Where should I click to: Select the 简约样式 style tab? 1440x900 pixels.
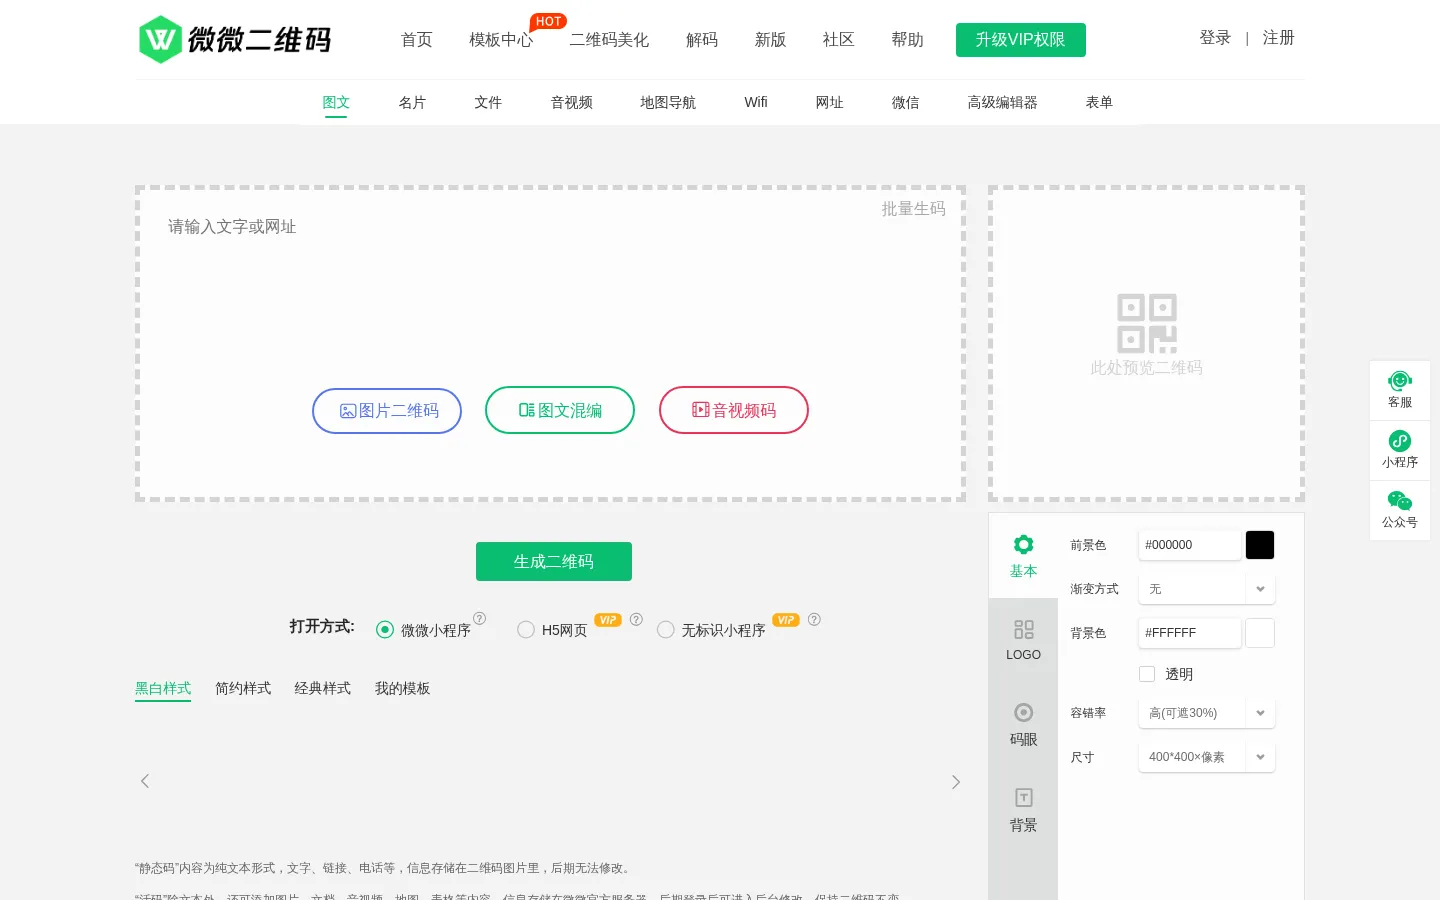243,688
